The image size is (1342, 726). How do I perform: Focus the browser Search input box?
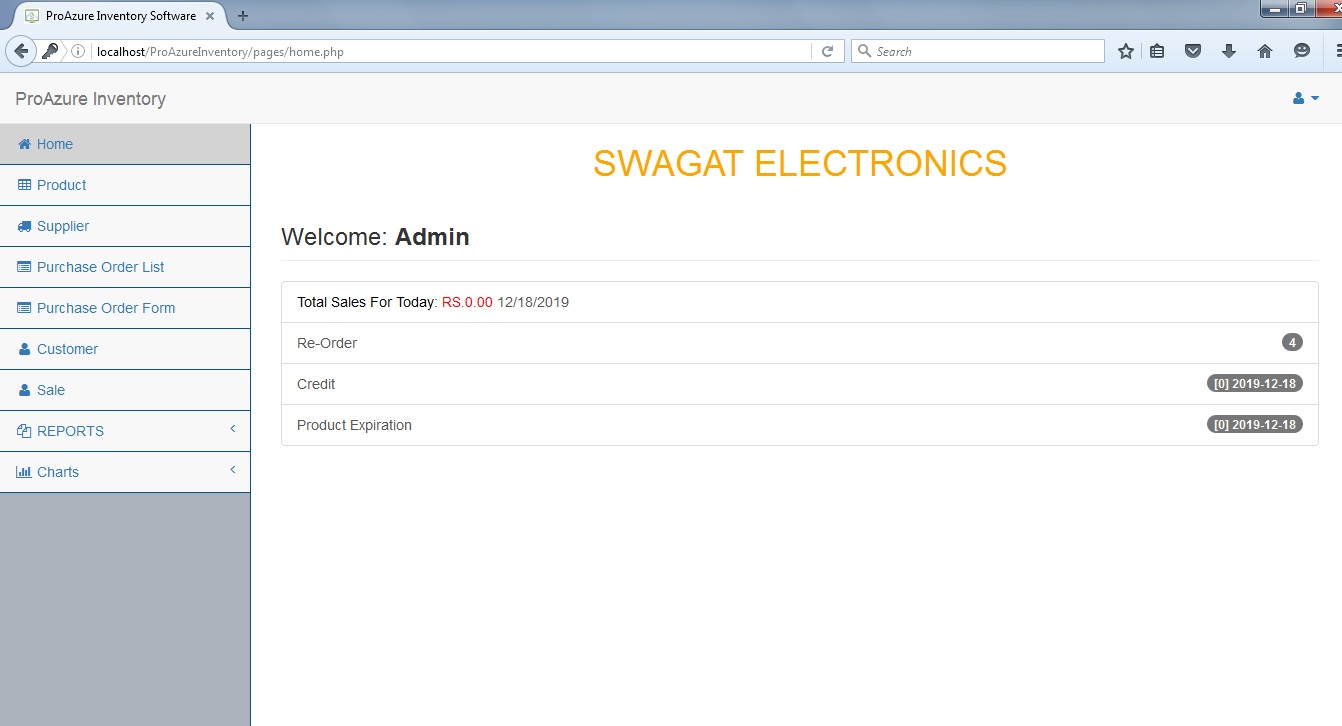coord(987,51)
